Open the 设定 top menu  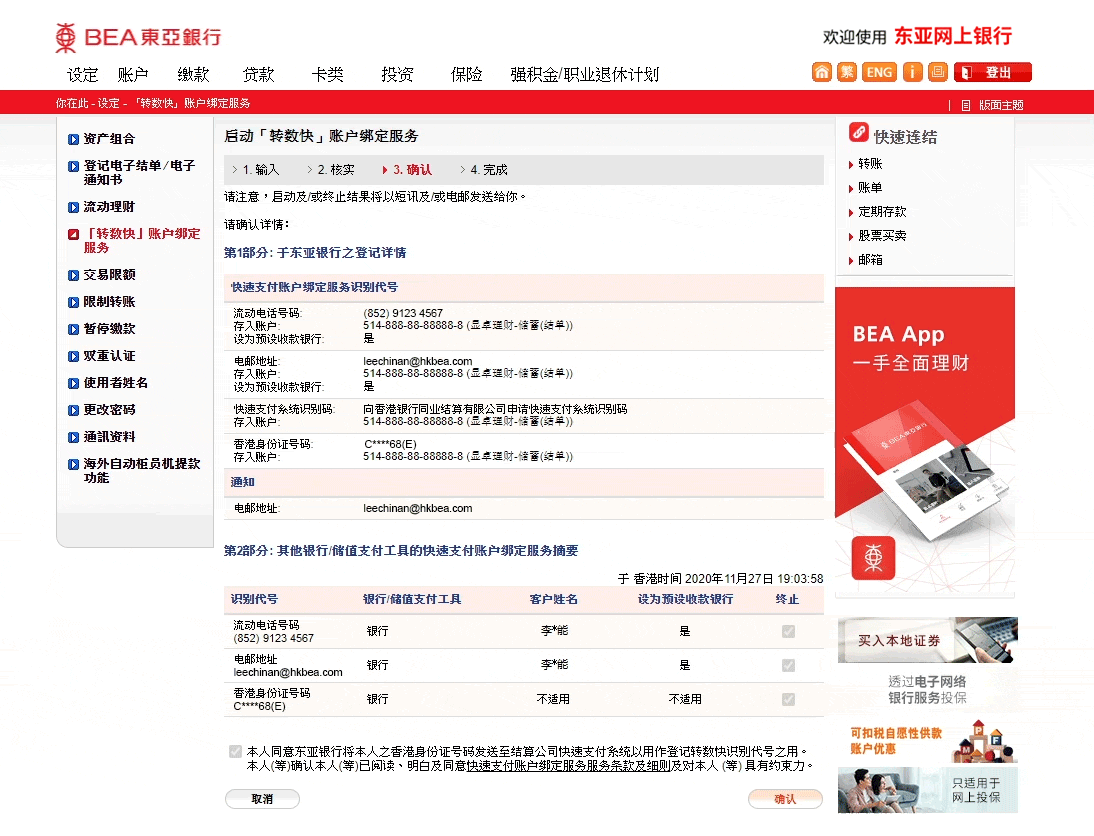[82, 75]
